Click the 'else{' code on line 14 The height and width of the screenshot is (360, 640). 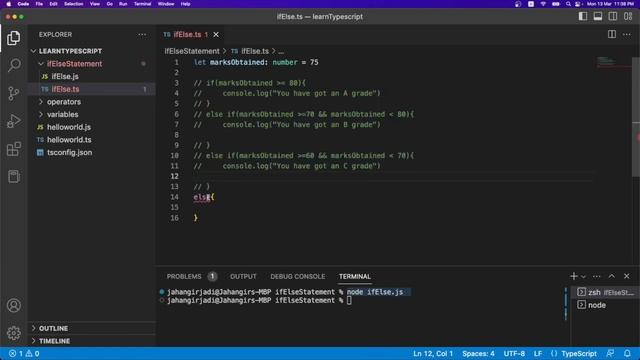coord(204,197)
